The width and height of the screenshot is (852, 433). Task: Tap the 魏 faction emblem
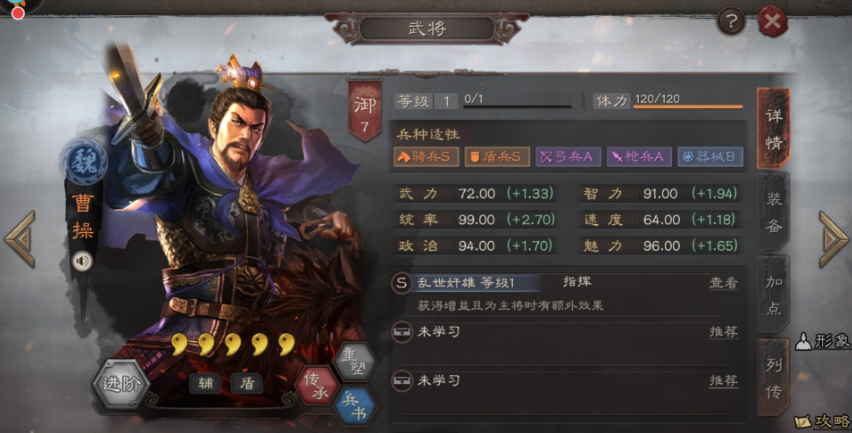point(84,161)
